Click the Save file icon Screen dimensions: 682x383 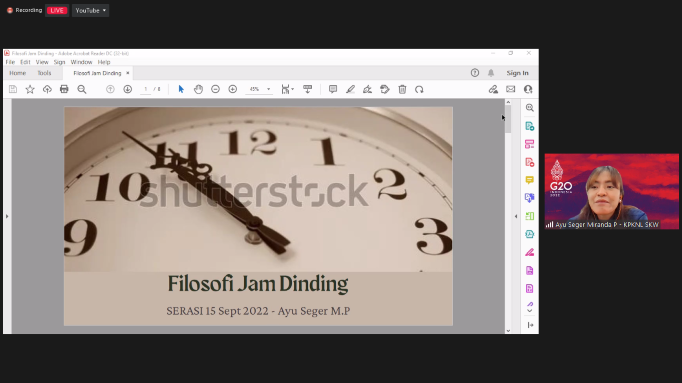click(13, 89)
